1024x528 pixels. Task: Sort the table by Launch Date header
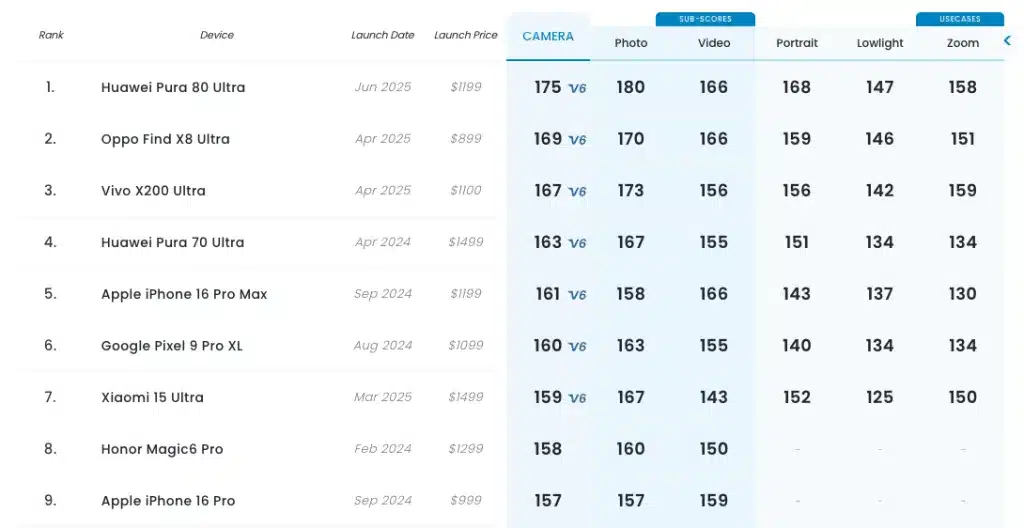(383, 35)
